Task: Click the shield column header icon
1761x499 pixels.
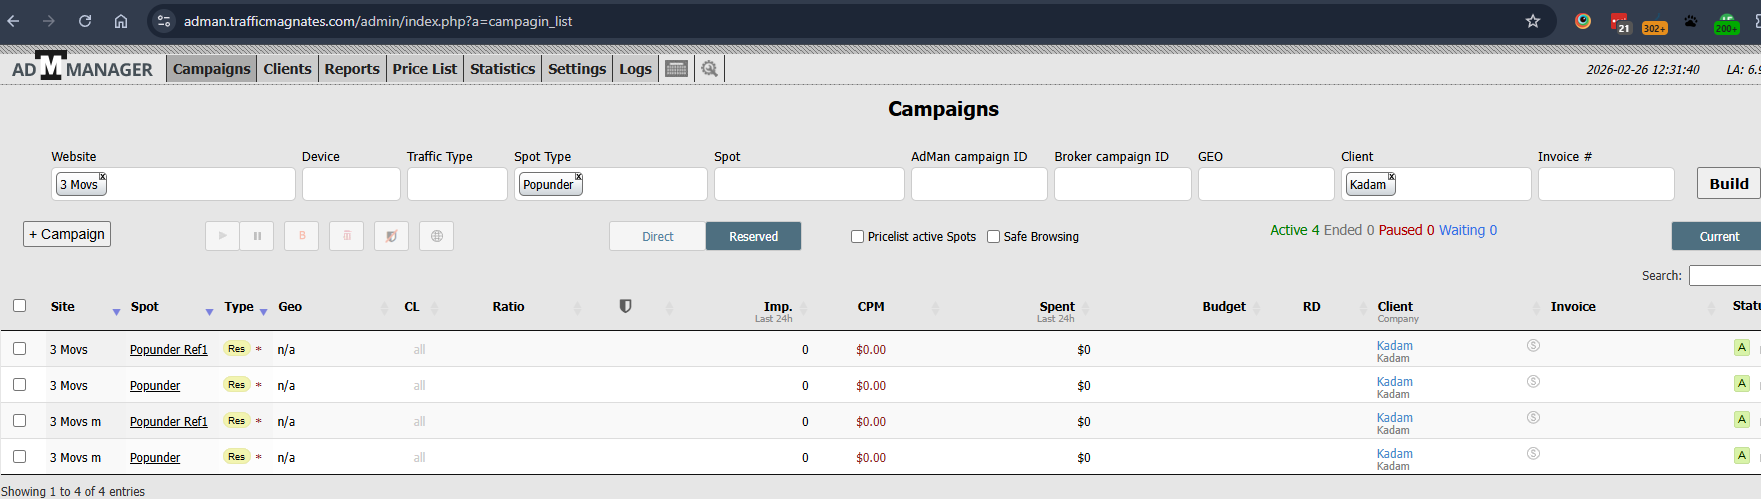Action: click(x=625, y=307)
